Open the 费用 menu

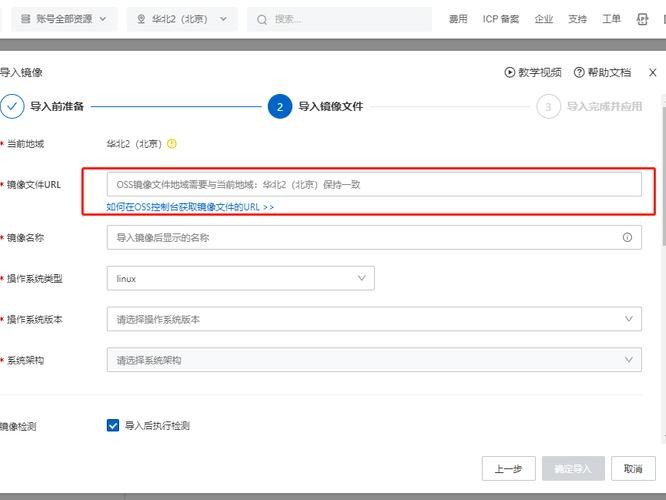point(458,19)
